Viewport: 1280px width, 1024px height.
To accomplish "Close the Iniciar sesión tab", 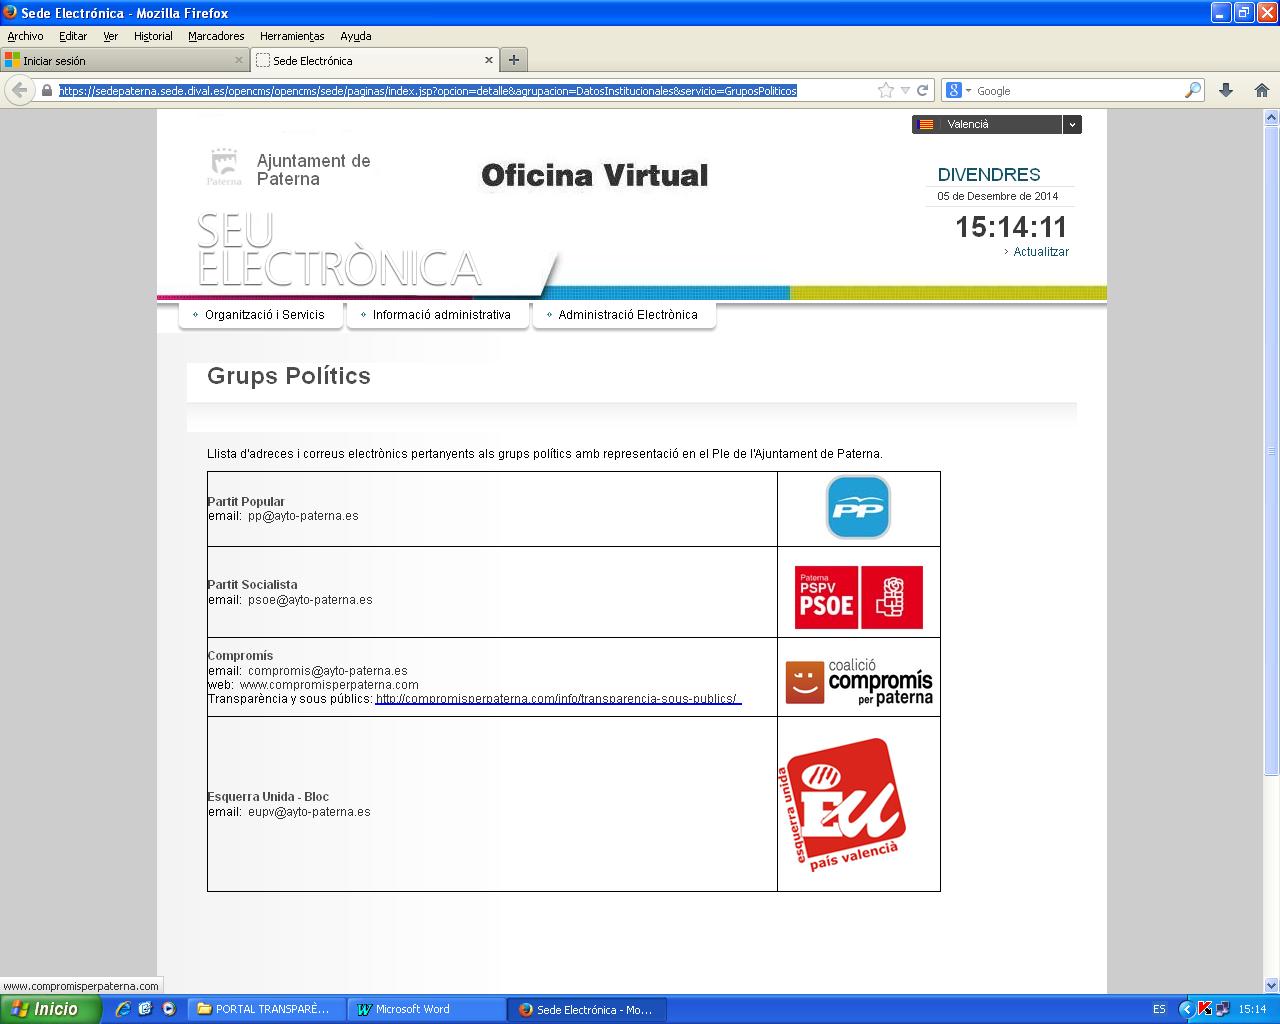I will tap(239, 60).
